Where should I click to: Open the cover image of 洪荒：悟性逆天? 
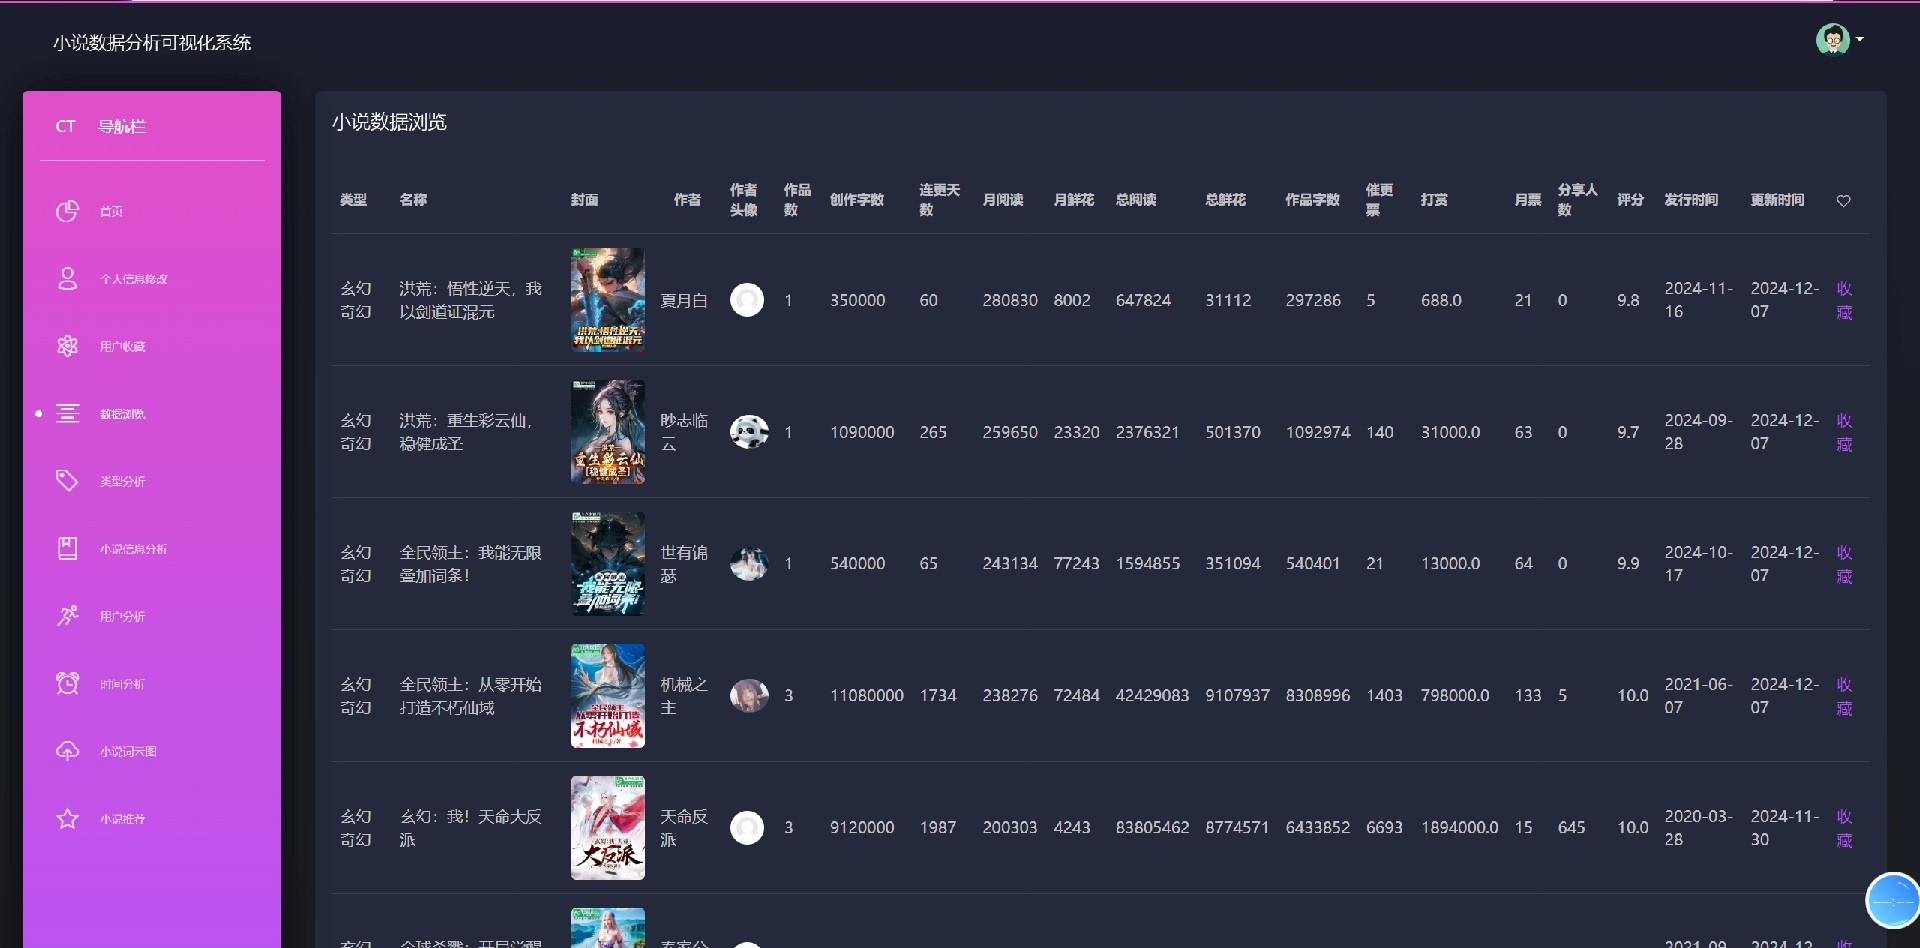pyautogui.click(x=608, y=300)
